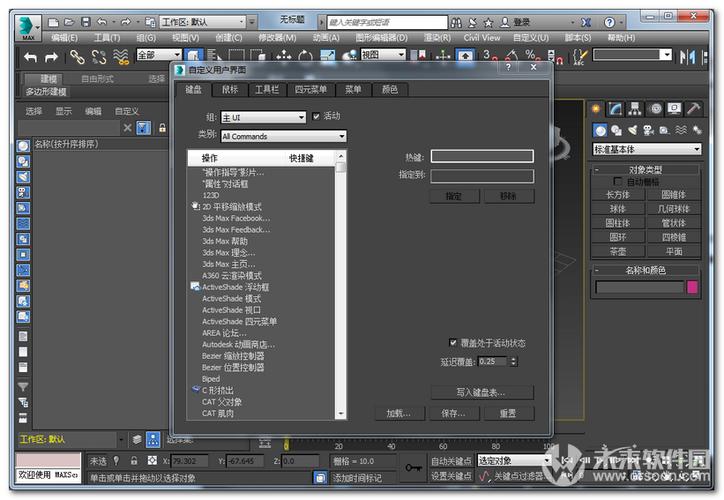Open the 渲染(R) menu
The image size is (724, 500).
pyautogui.click(x=437, y=38)
